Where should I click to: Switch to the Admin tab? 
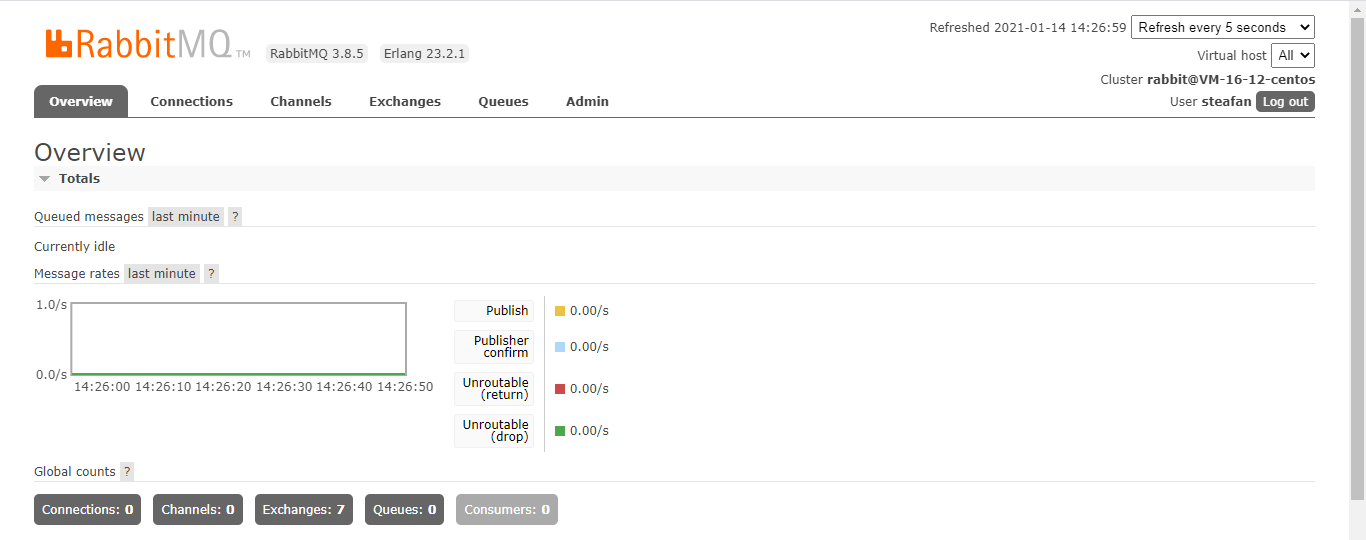coord(587,101)
